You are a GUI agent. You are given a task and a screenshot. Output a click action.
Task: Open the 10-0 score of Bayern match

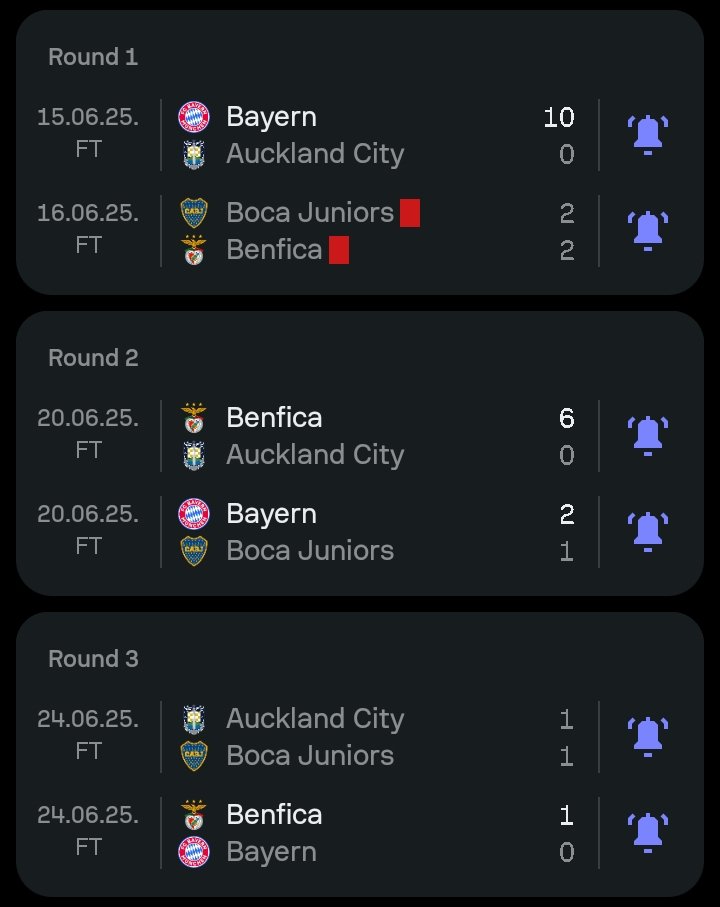point(559,135)
